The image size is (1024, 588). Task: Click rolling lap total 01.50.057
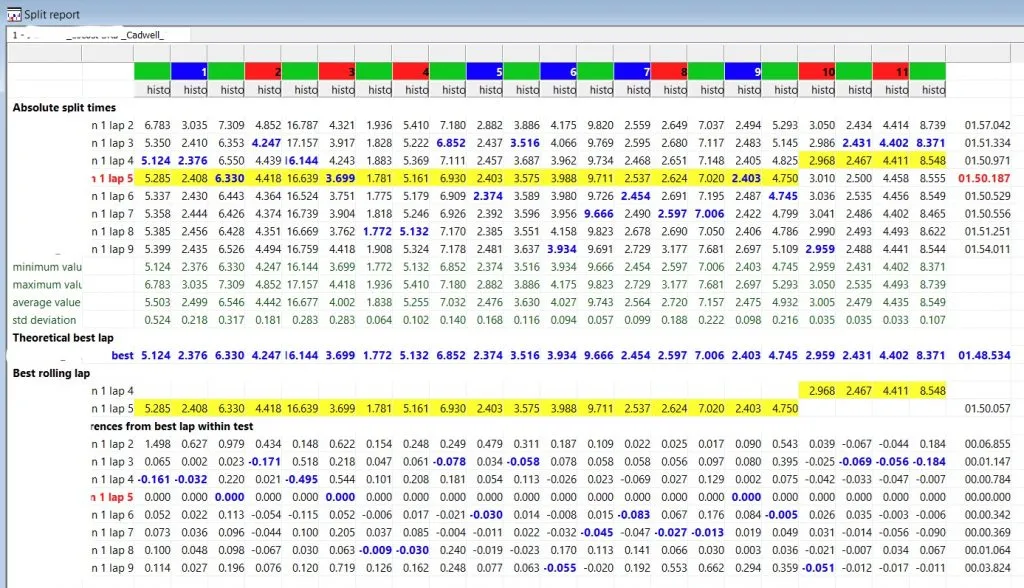pyautogui.click(x=987, y=408)
